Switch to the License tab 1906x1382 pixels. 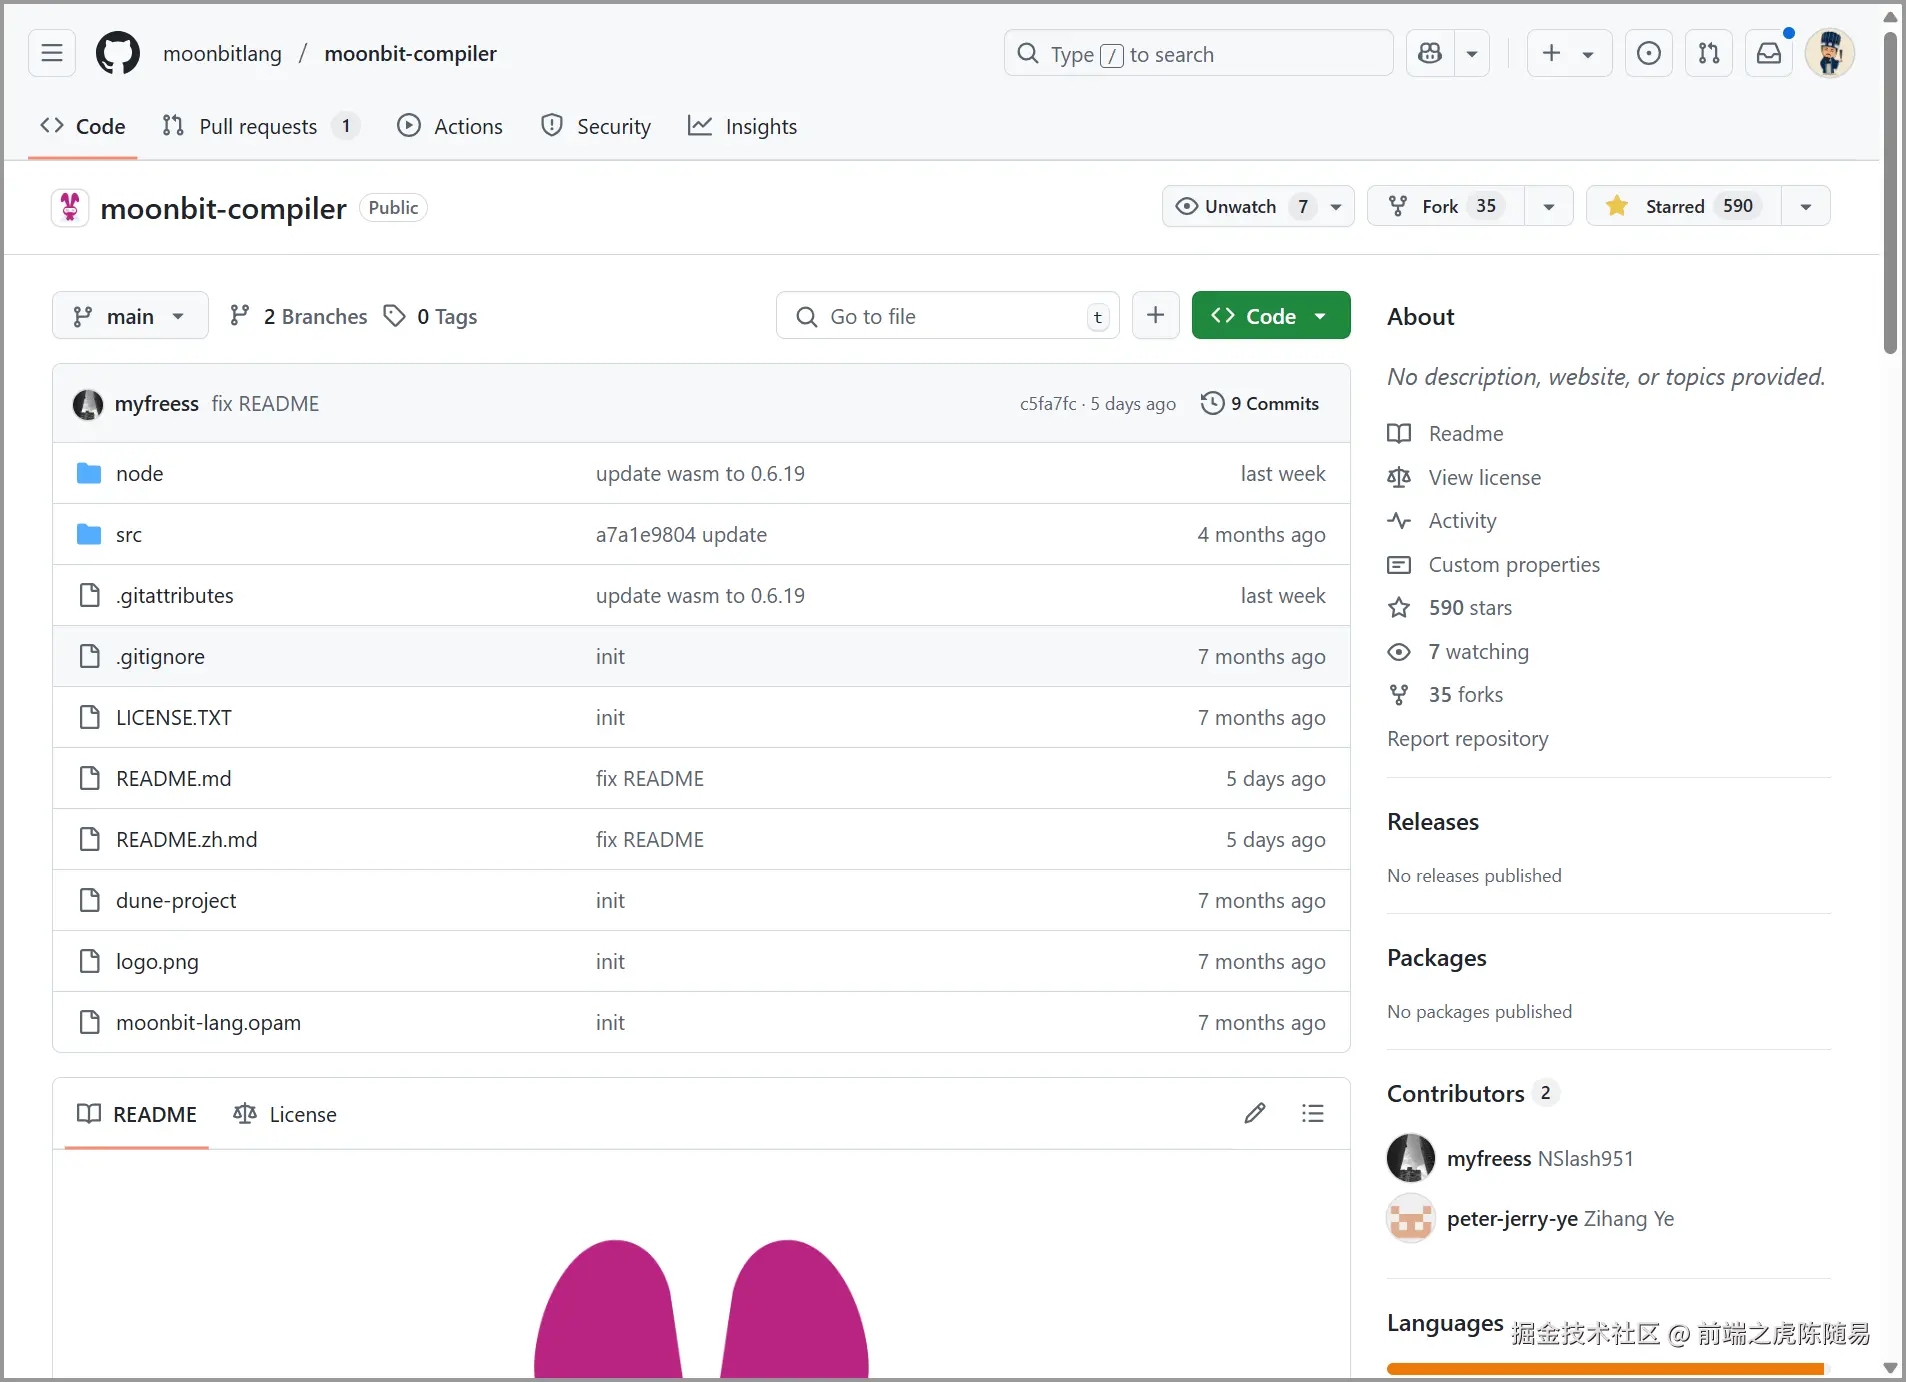285,1114
